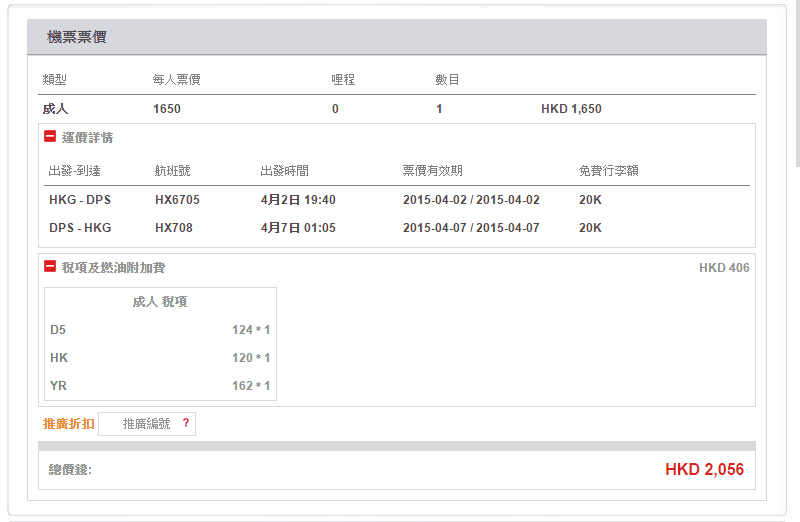Click the 免費行李額 column header
This screenshot has width=800, height=522.
(608, 171)
